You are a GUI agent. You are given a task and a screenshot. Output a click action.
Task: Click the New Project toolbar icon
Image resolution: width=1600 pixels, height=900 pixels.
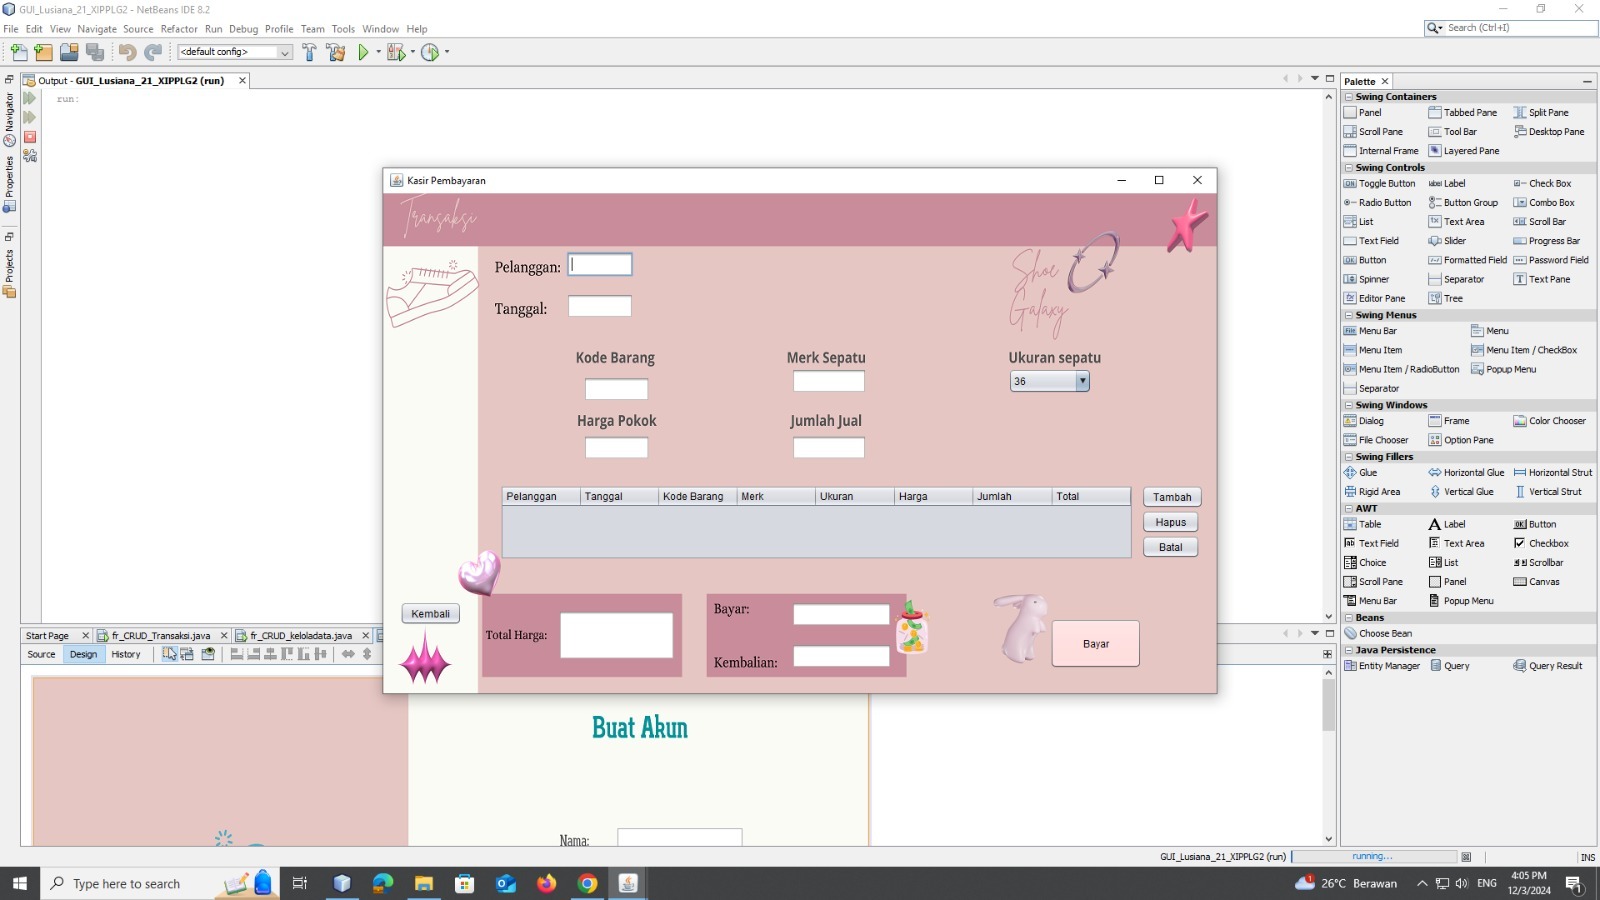point(43,52)
